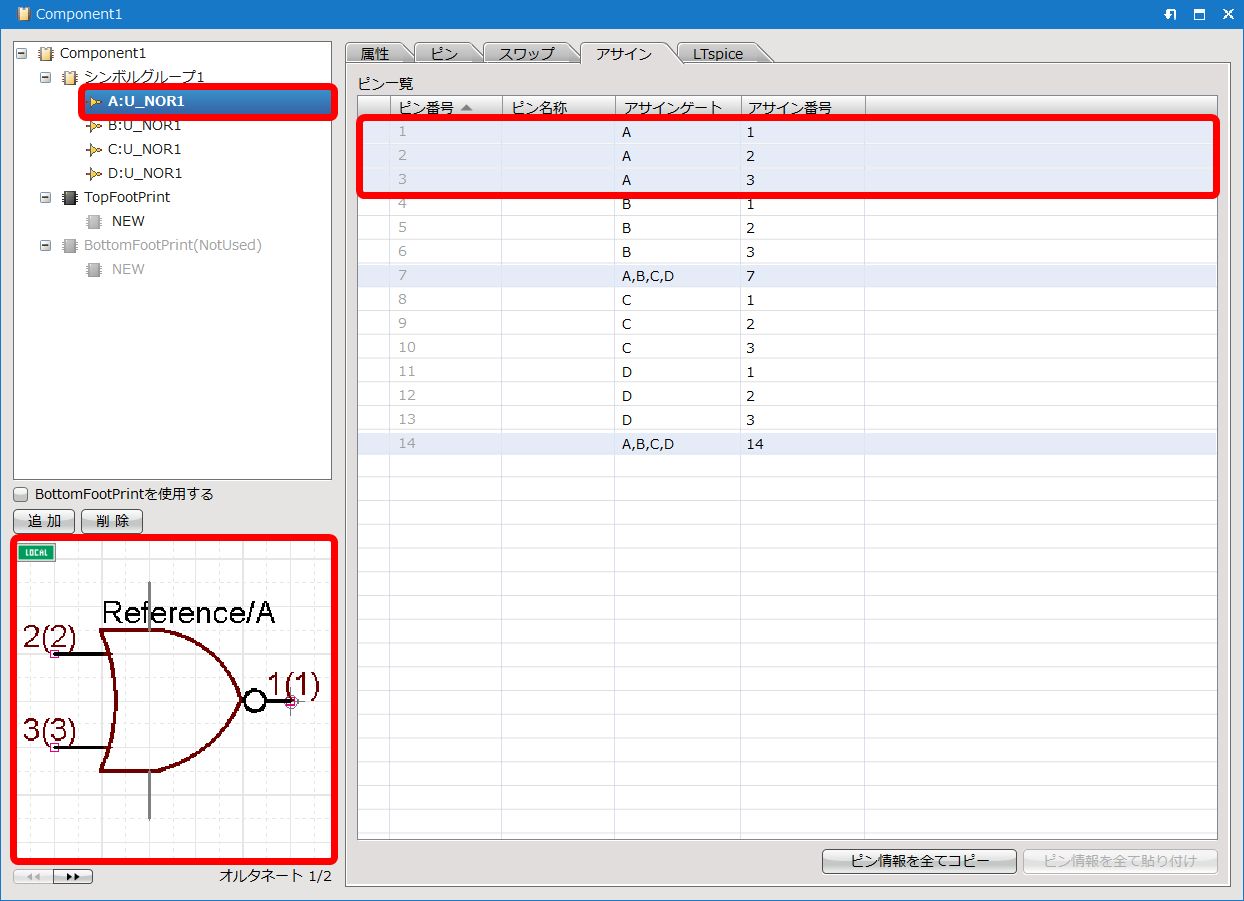Switch to the 属性 tab

375,54
